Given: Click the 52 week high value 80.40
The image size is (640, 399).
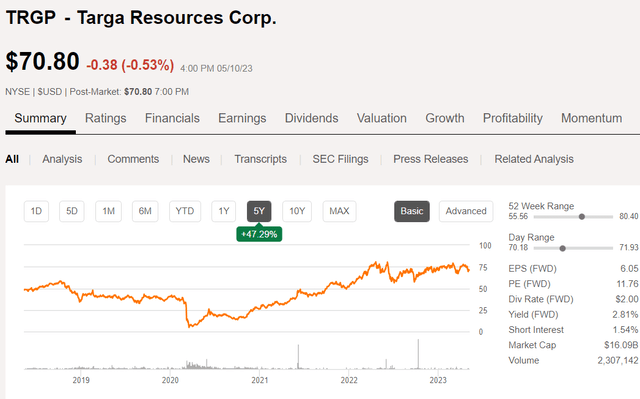Looking at the screenshot, I should point(629,217).
